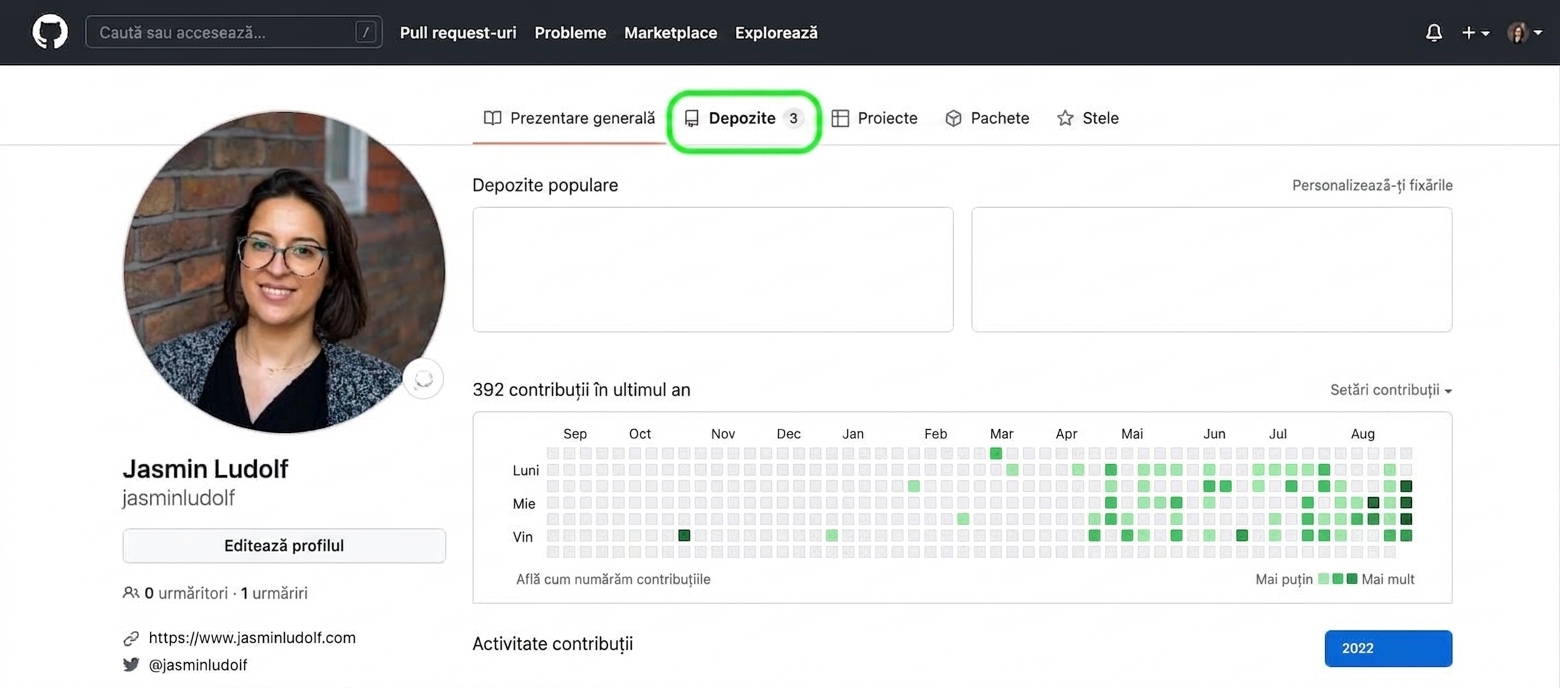Screen dimensions: 1560x688
Task: Click the first pinned repository card
Action: pos(713,269)
